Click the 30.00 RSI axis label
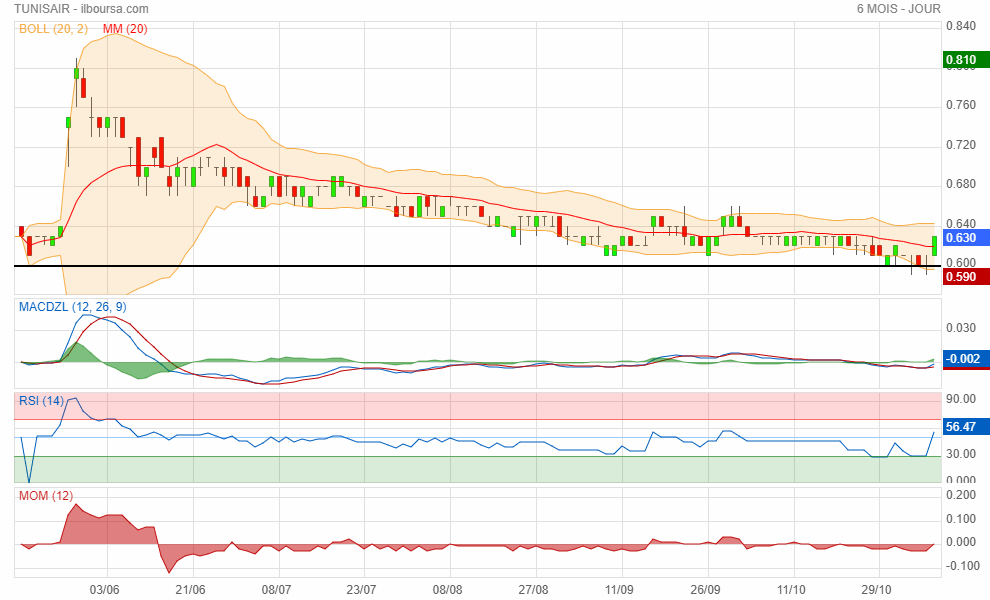Image resolution: width=990 pixels, height=600 pixels. click(961, 453)
